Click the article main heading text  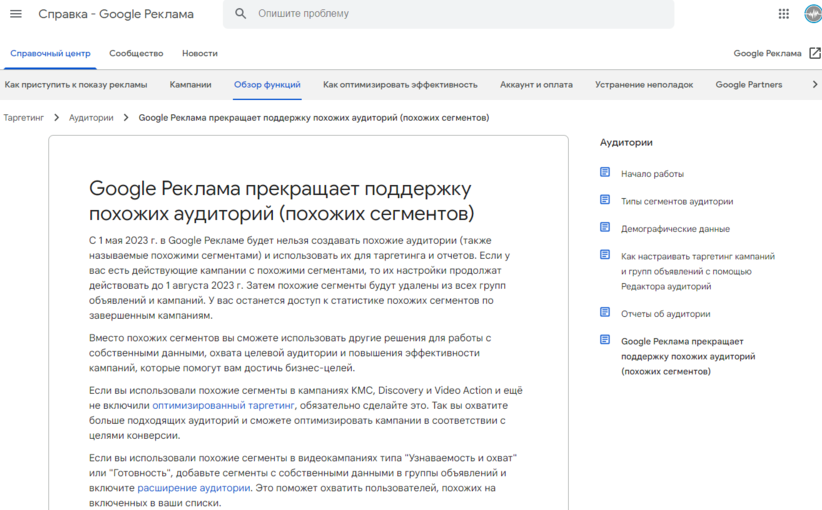pyautogui.click(x=282, y=201)
